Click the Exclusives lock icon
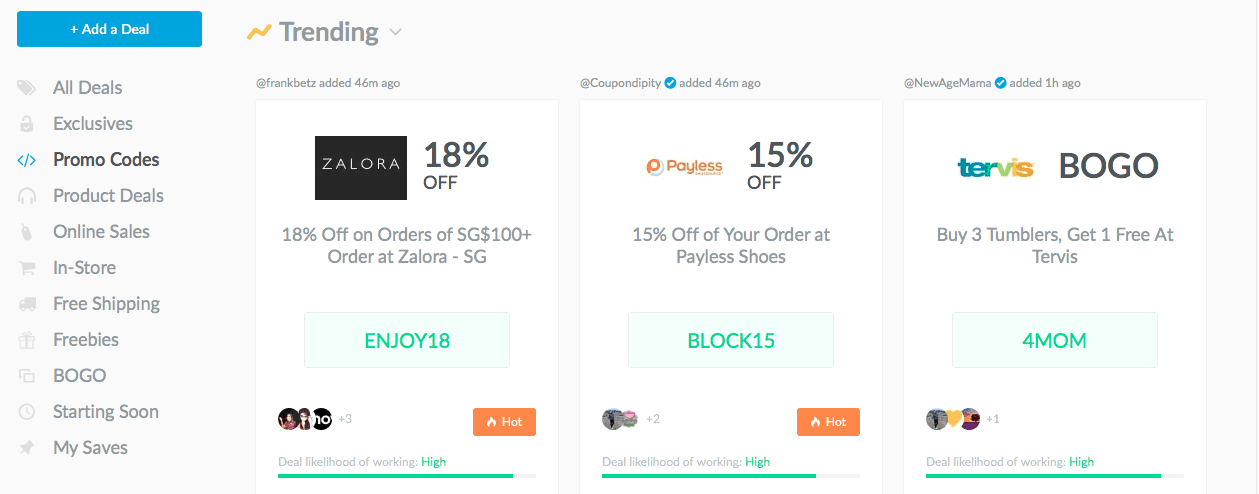The height and width of the screenshot is (494, 1259). 27,124
